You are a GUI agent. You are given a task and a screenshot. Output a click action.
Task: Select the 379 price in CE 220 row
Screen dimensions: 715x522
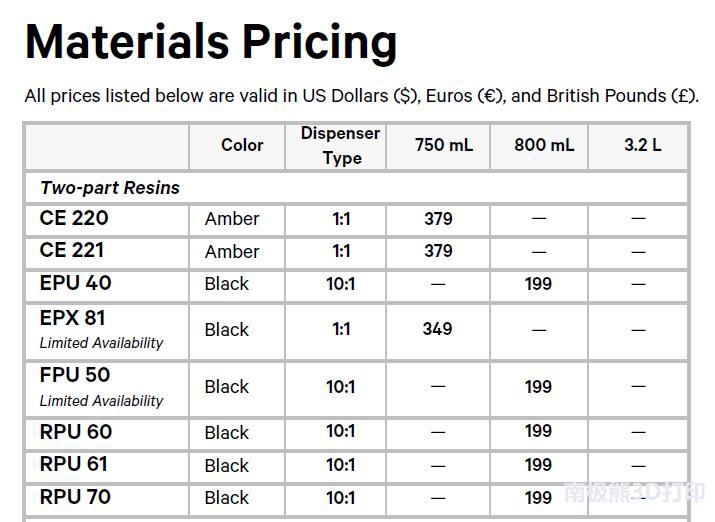click(x=438, y=219)
